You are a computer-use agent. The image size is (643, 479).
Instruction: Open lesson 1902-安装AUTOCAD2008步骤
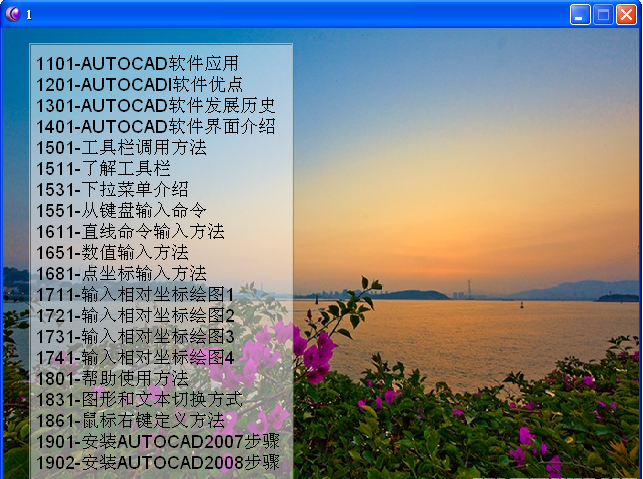click(158, 462)
